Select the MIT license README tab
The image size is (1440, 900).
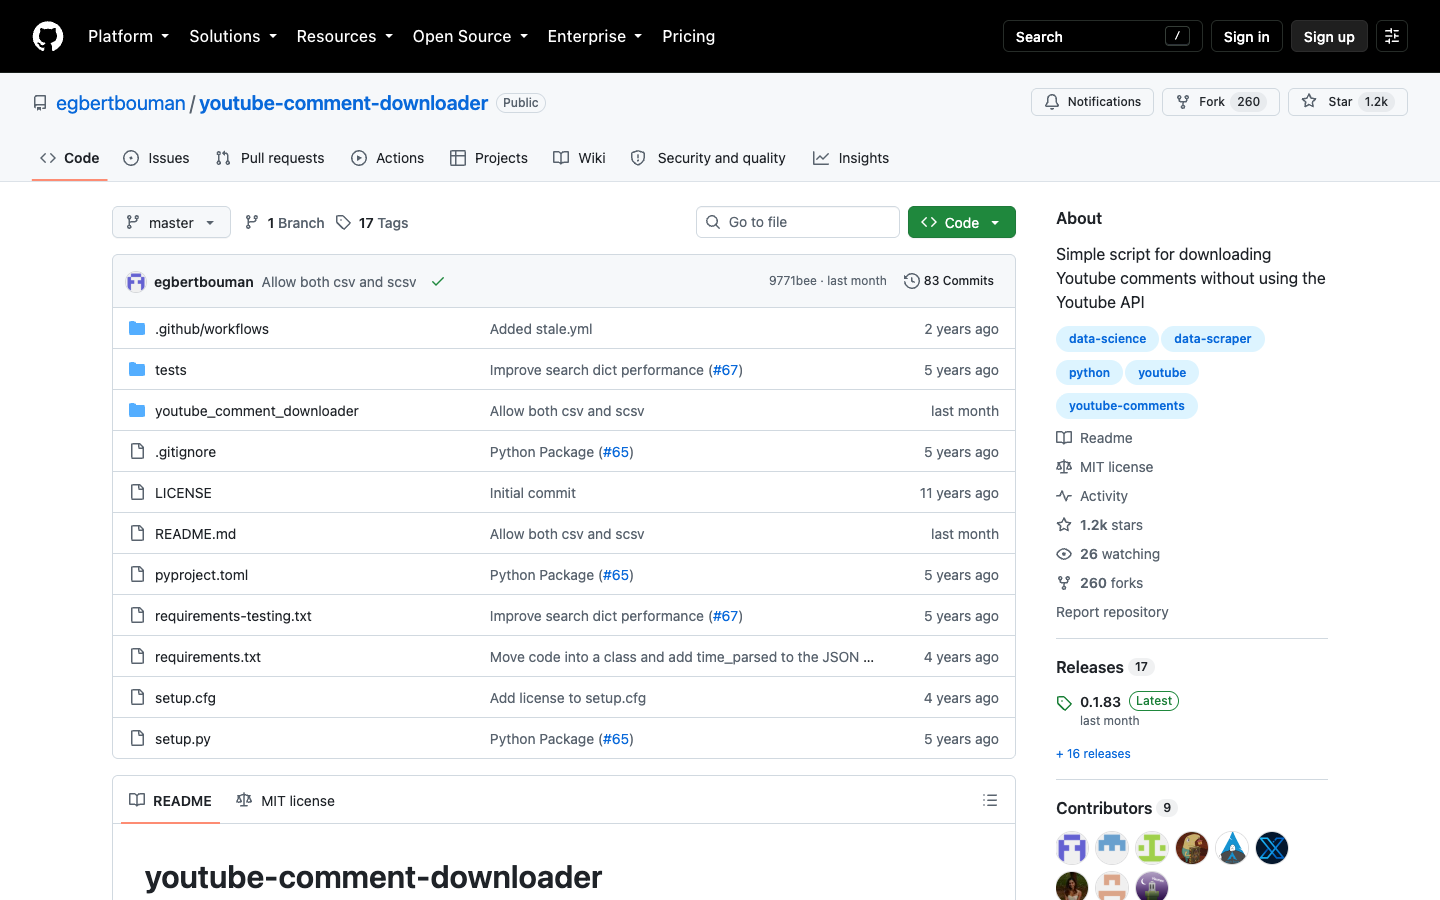[285, 800]
